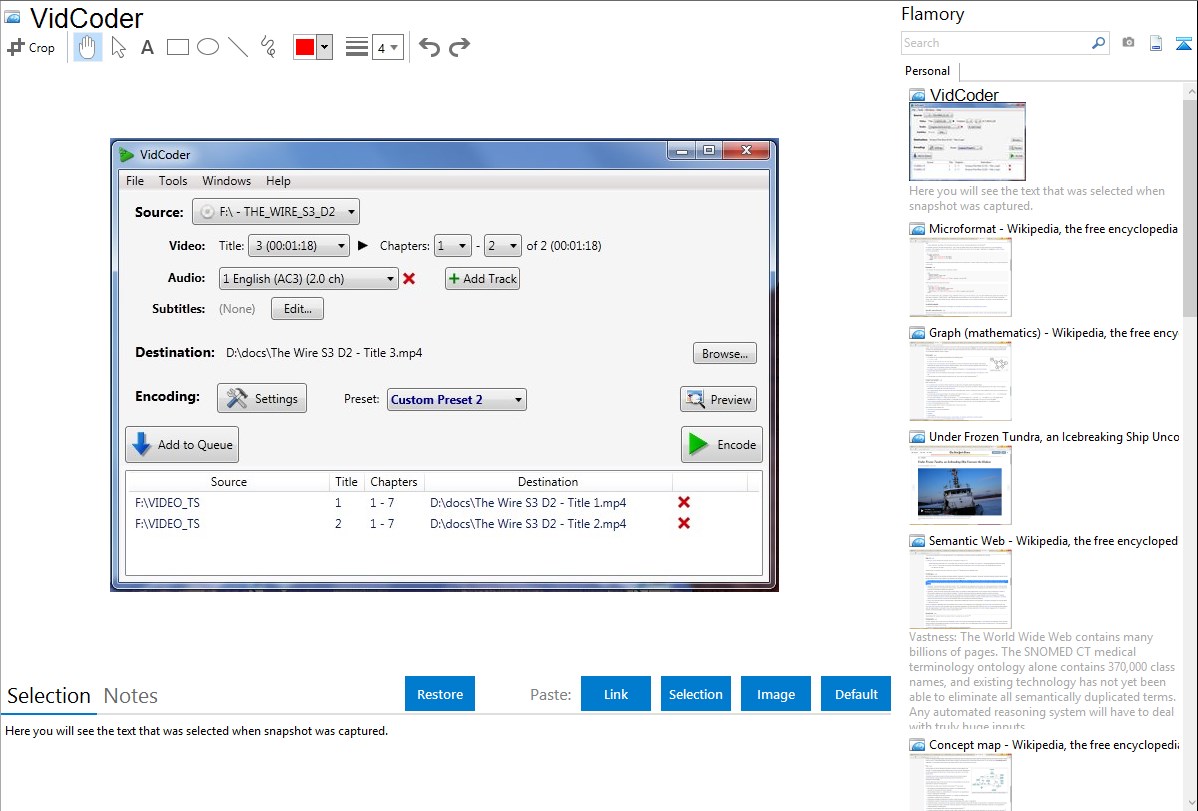Click the subtitles Edit... button

pyautogui.click(x=297, y=309)
